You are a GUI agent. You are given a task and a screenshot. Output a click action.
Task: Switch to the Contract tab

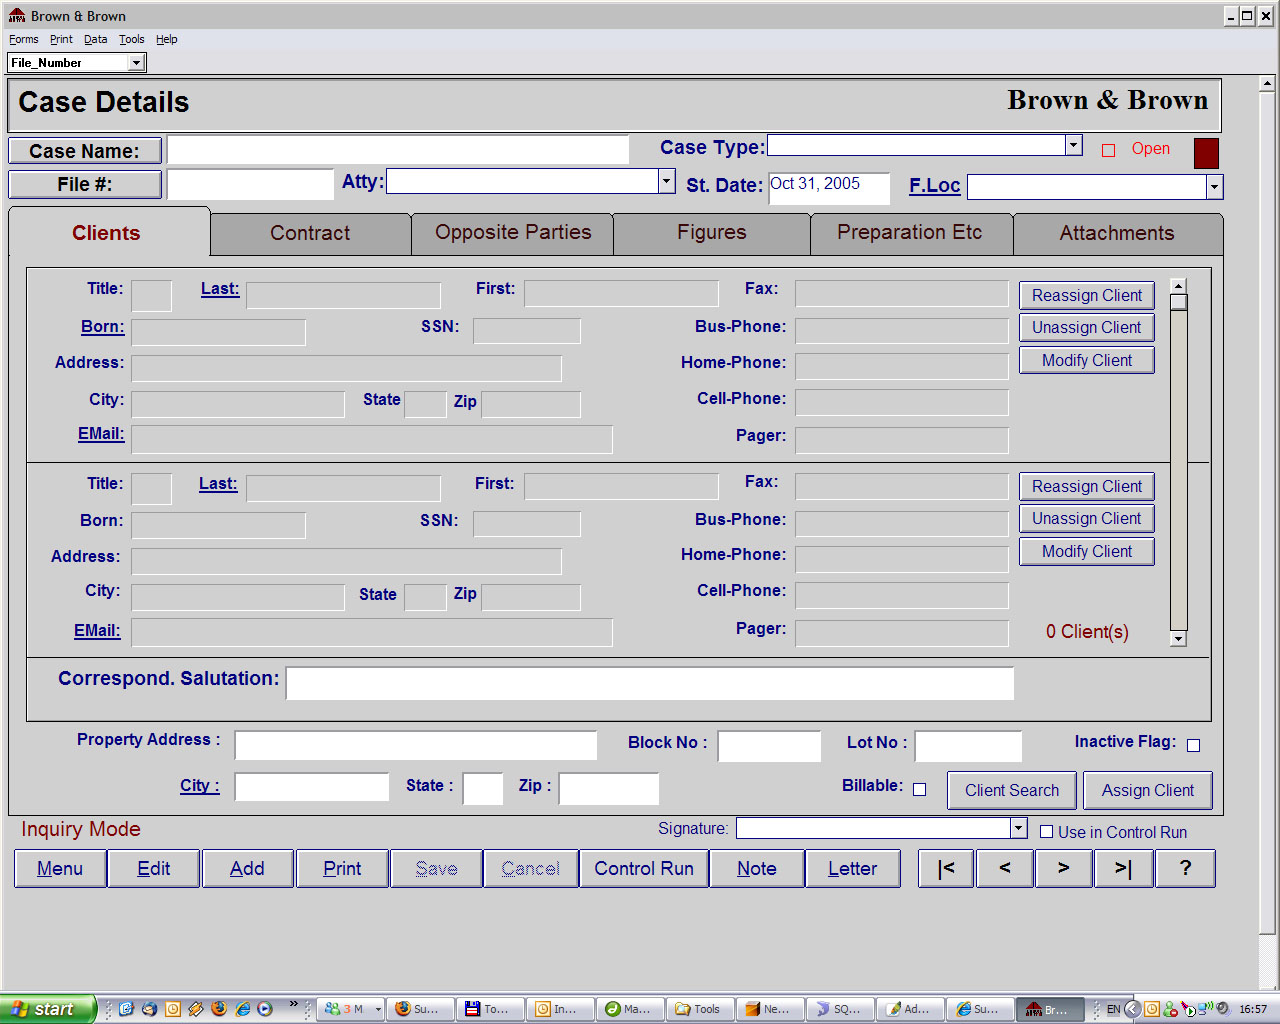click(x=311, y=233)
